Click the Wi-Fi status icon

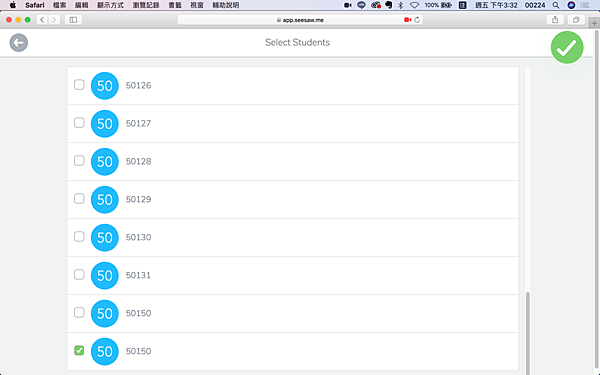click(414, 5)
